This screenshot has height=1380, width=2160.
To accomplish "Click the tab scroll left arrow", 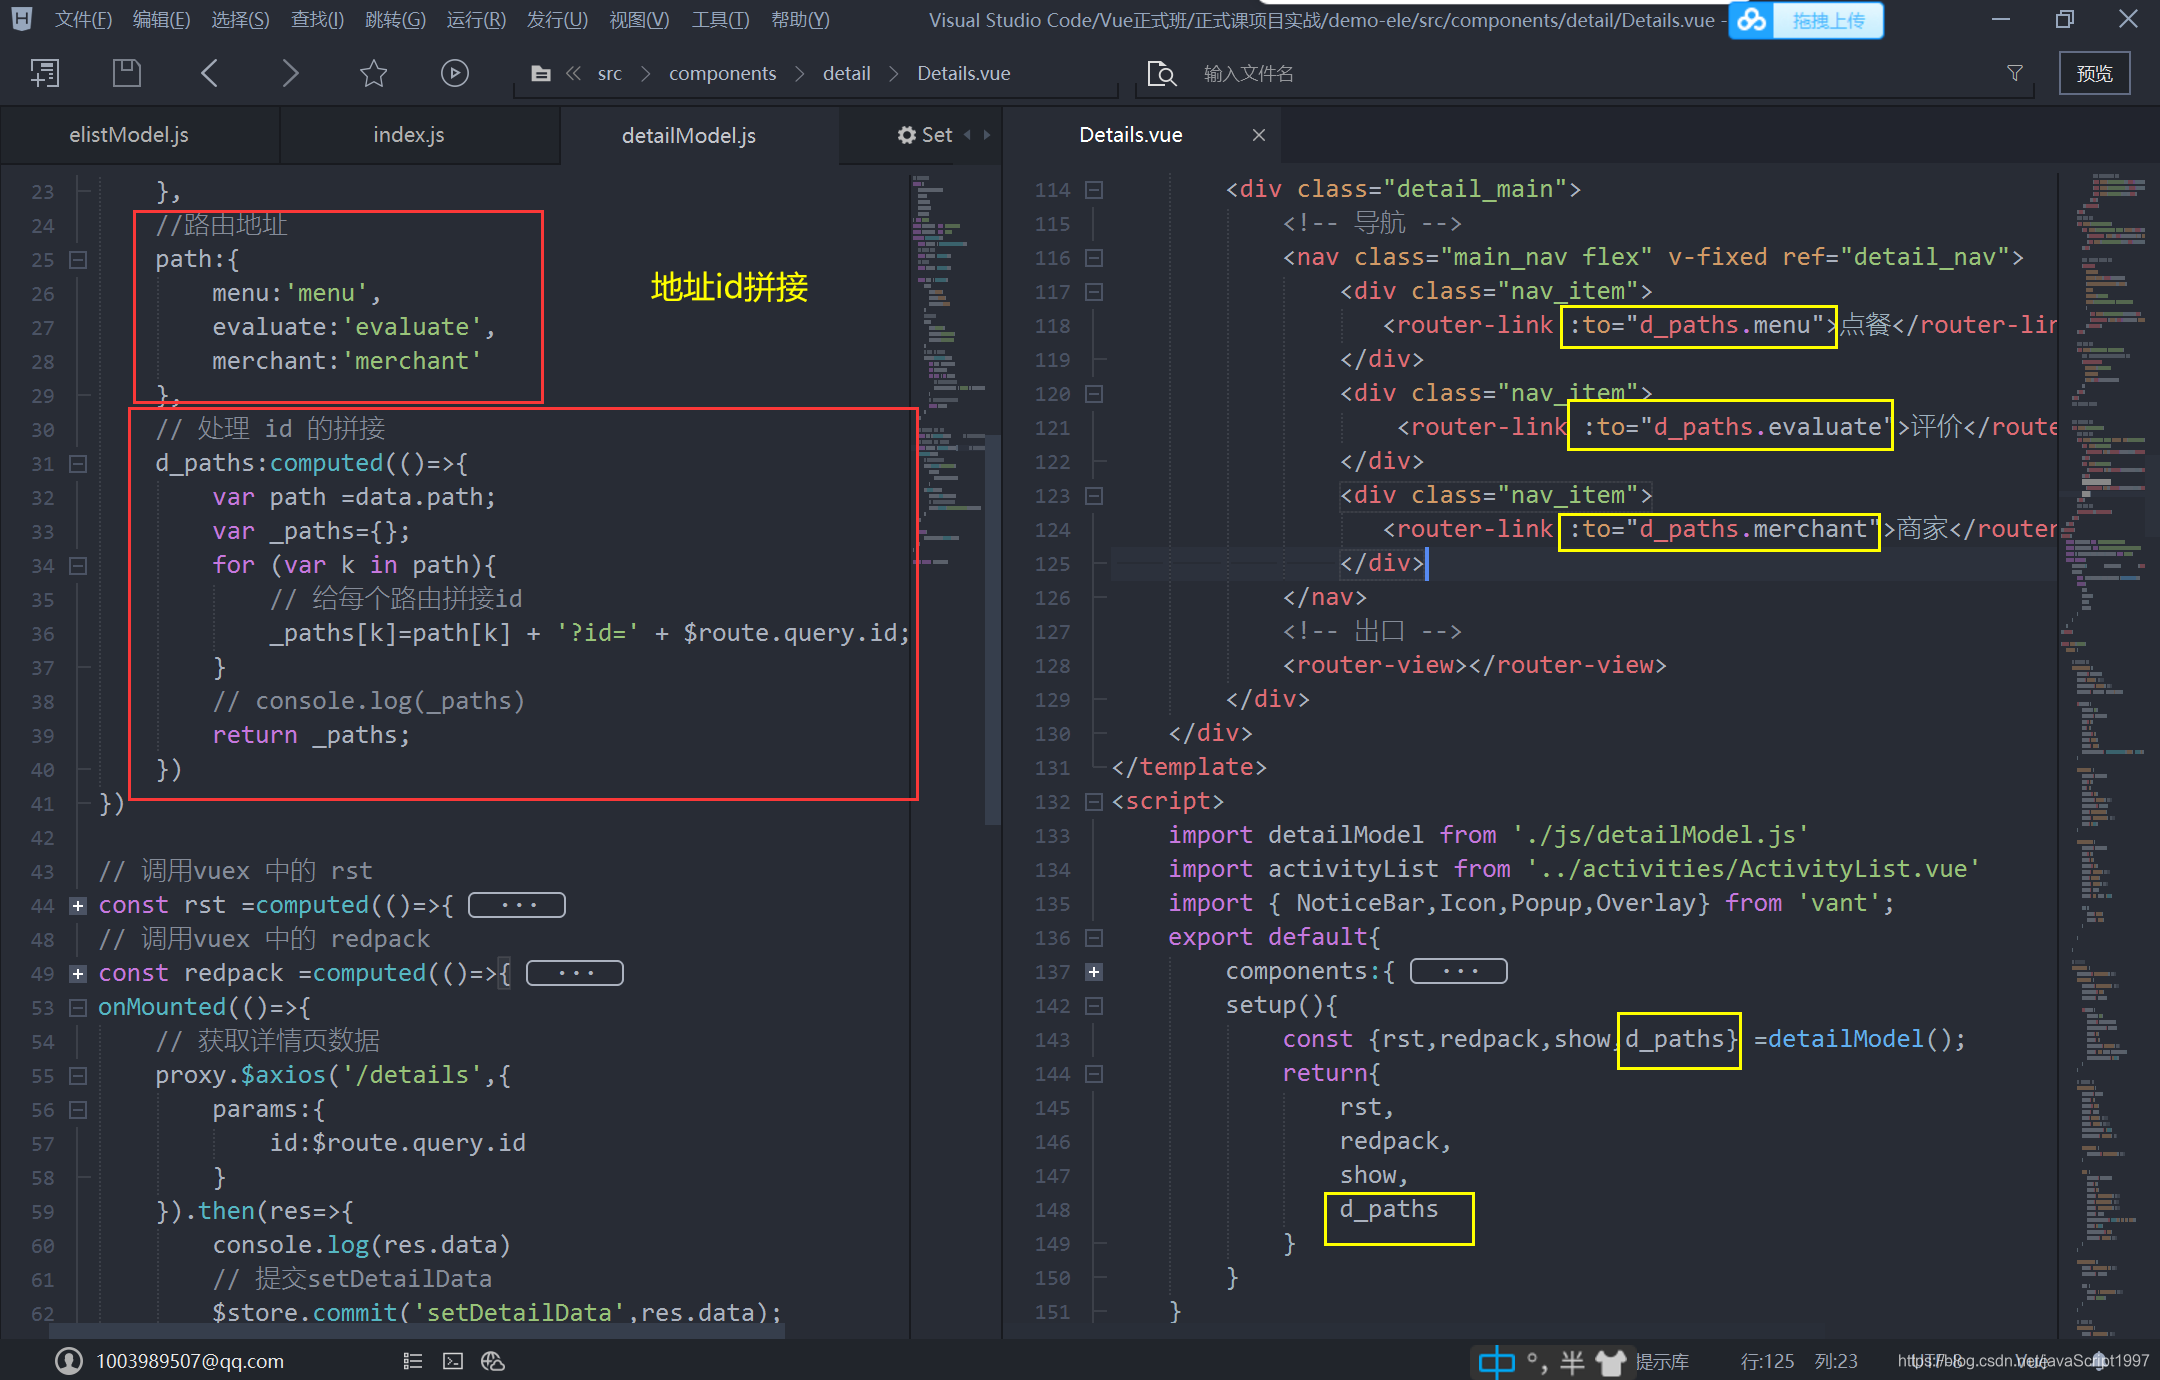I will point(967,134).
